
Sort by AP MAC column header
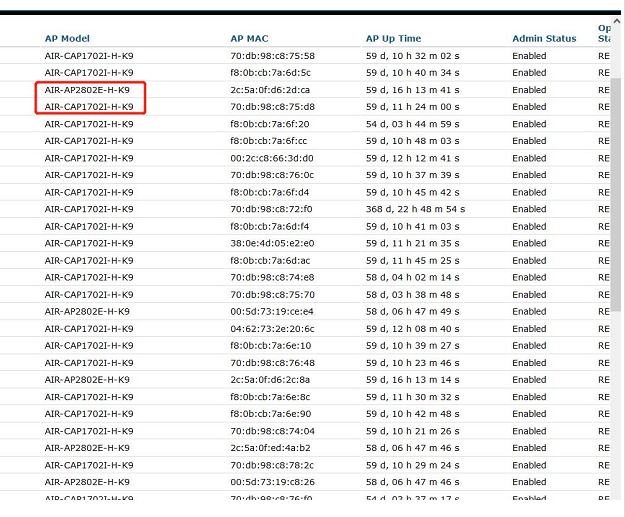[x=249, y=39]
